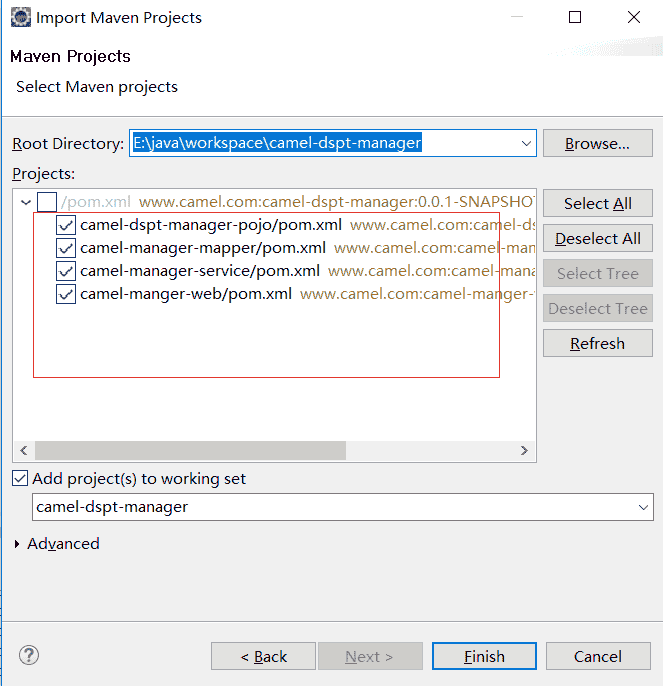This screenshot has width=663, height=686.
Task: Select the /pom.xml root row text
Action: tap(97, 202)
